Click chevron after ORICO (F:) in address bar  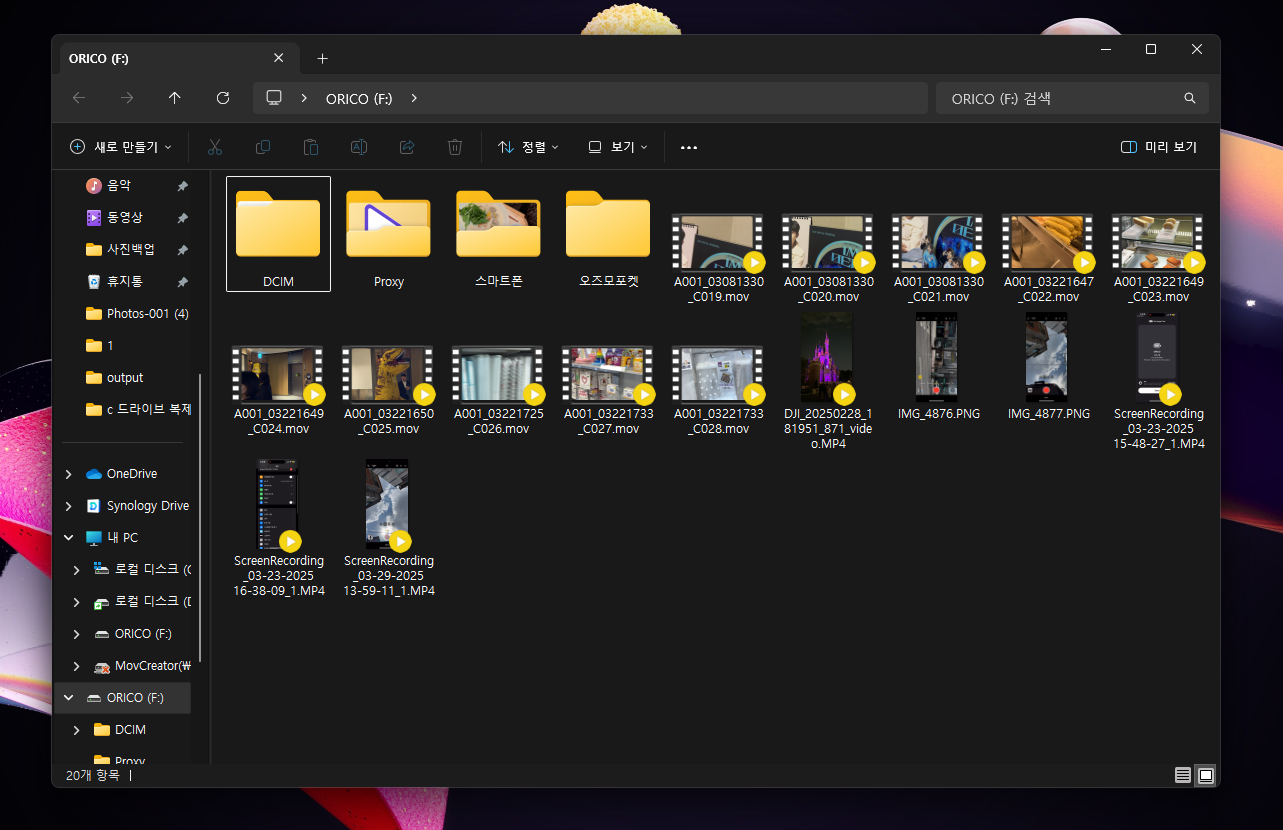[414, 98]
